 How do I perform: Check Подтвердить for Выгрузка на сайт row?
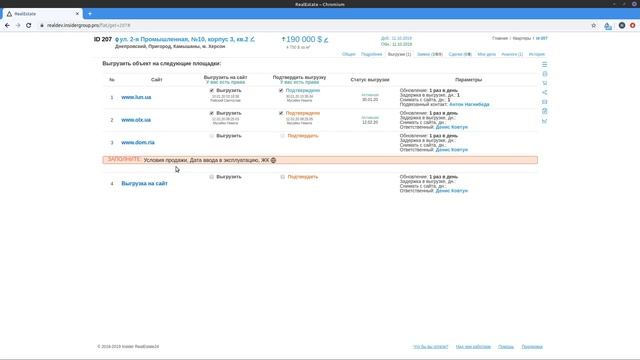(x=282, y=177)
